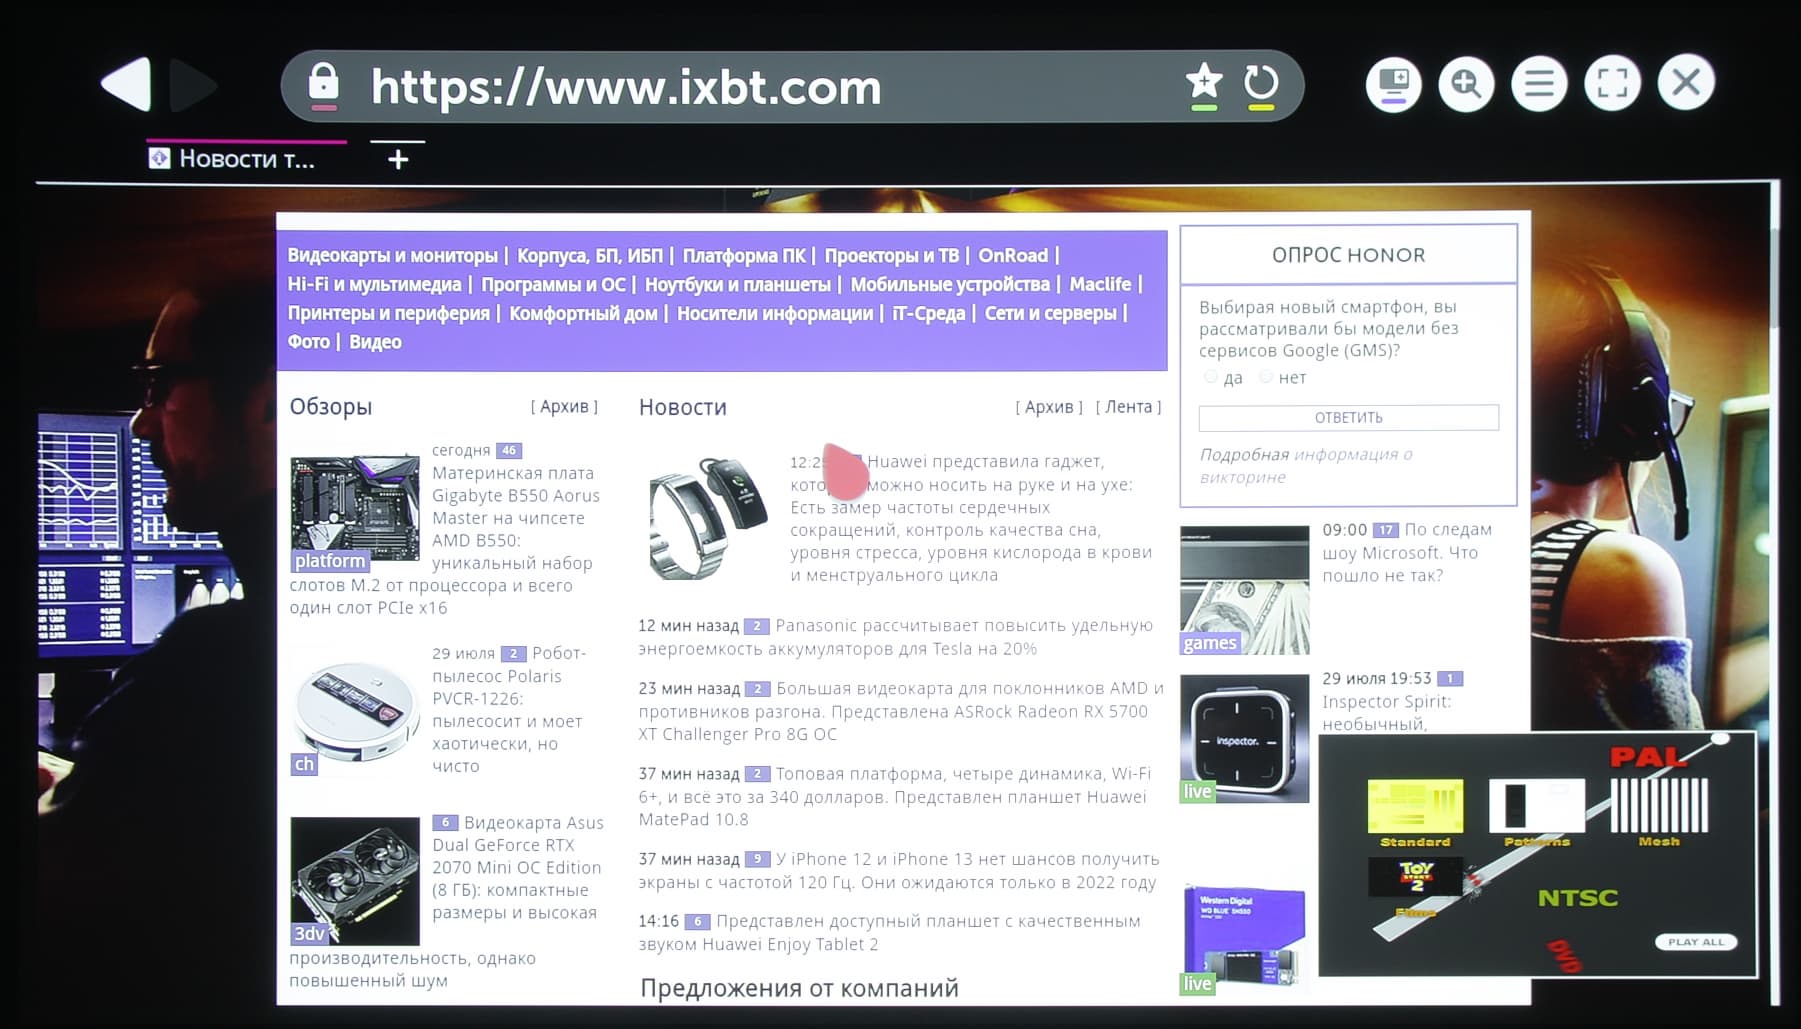
Task: Go back with the left arrow button
Action: [x=127, y=84]
